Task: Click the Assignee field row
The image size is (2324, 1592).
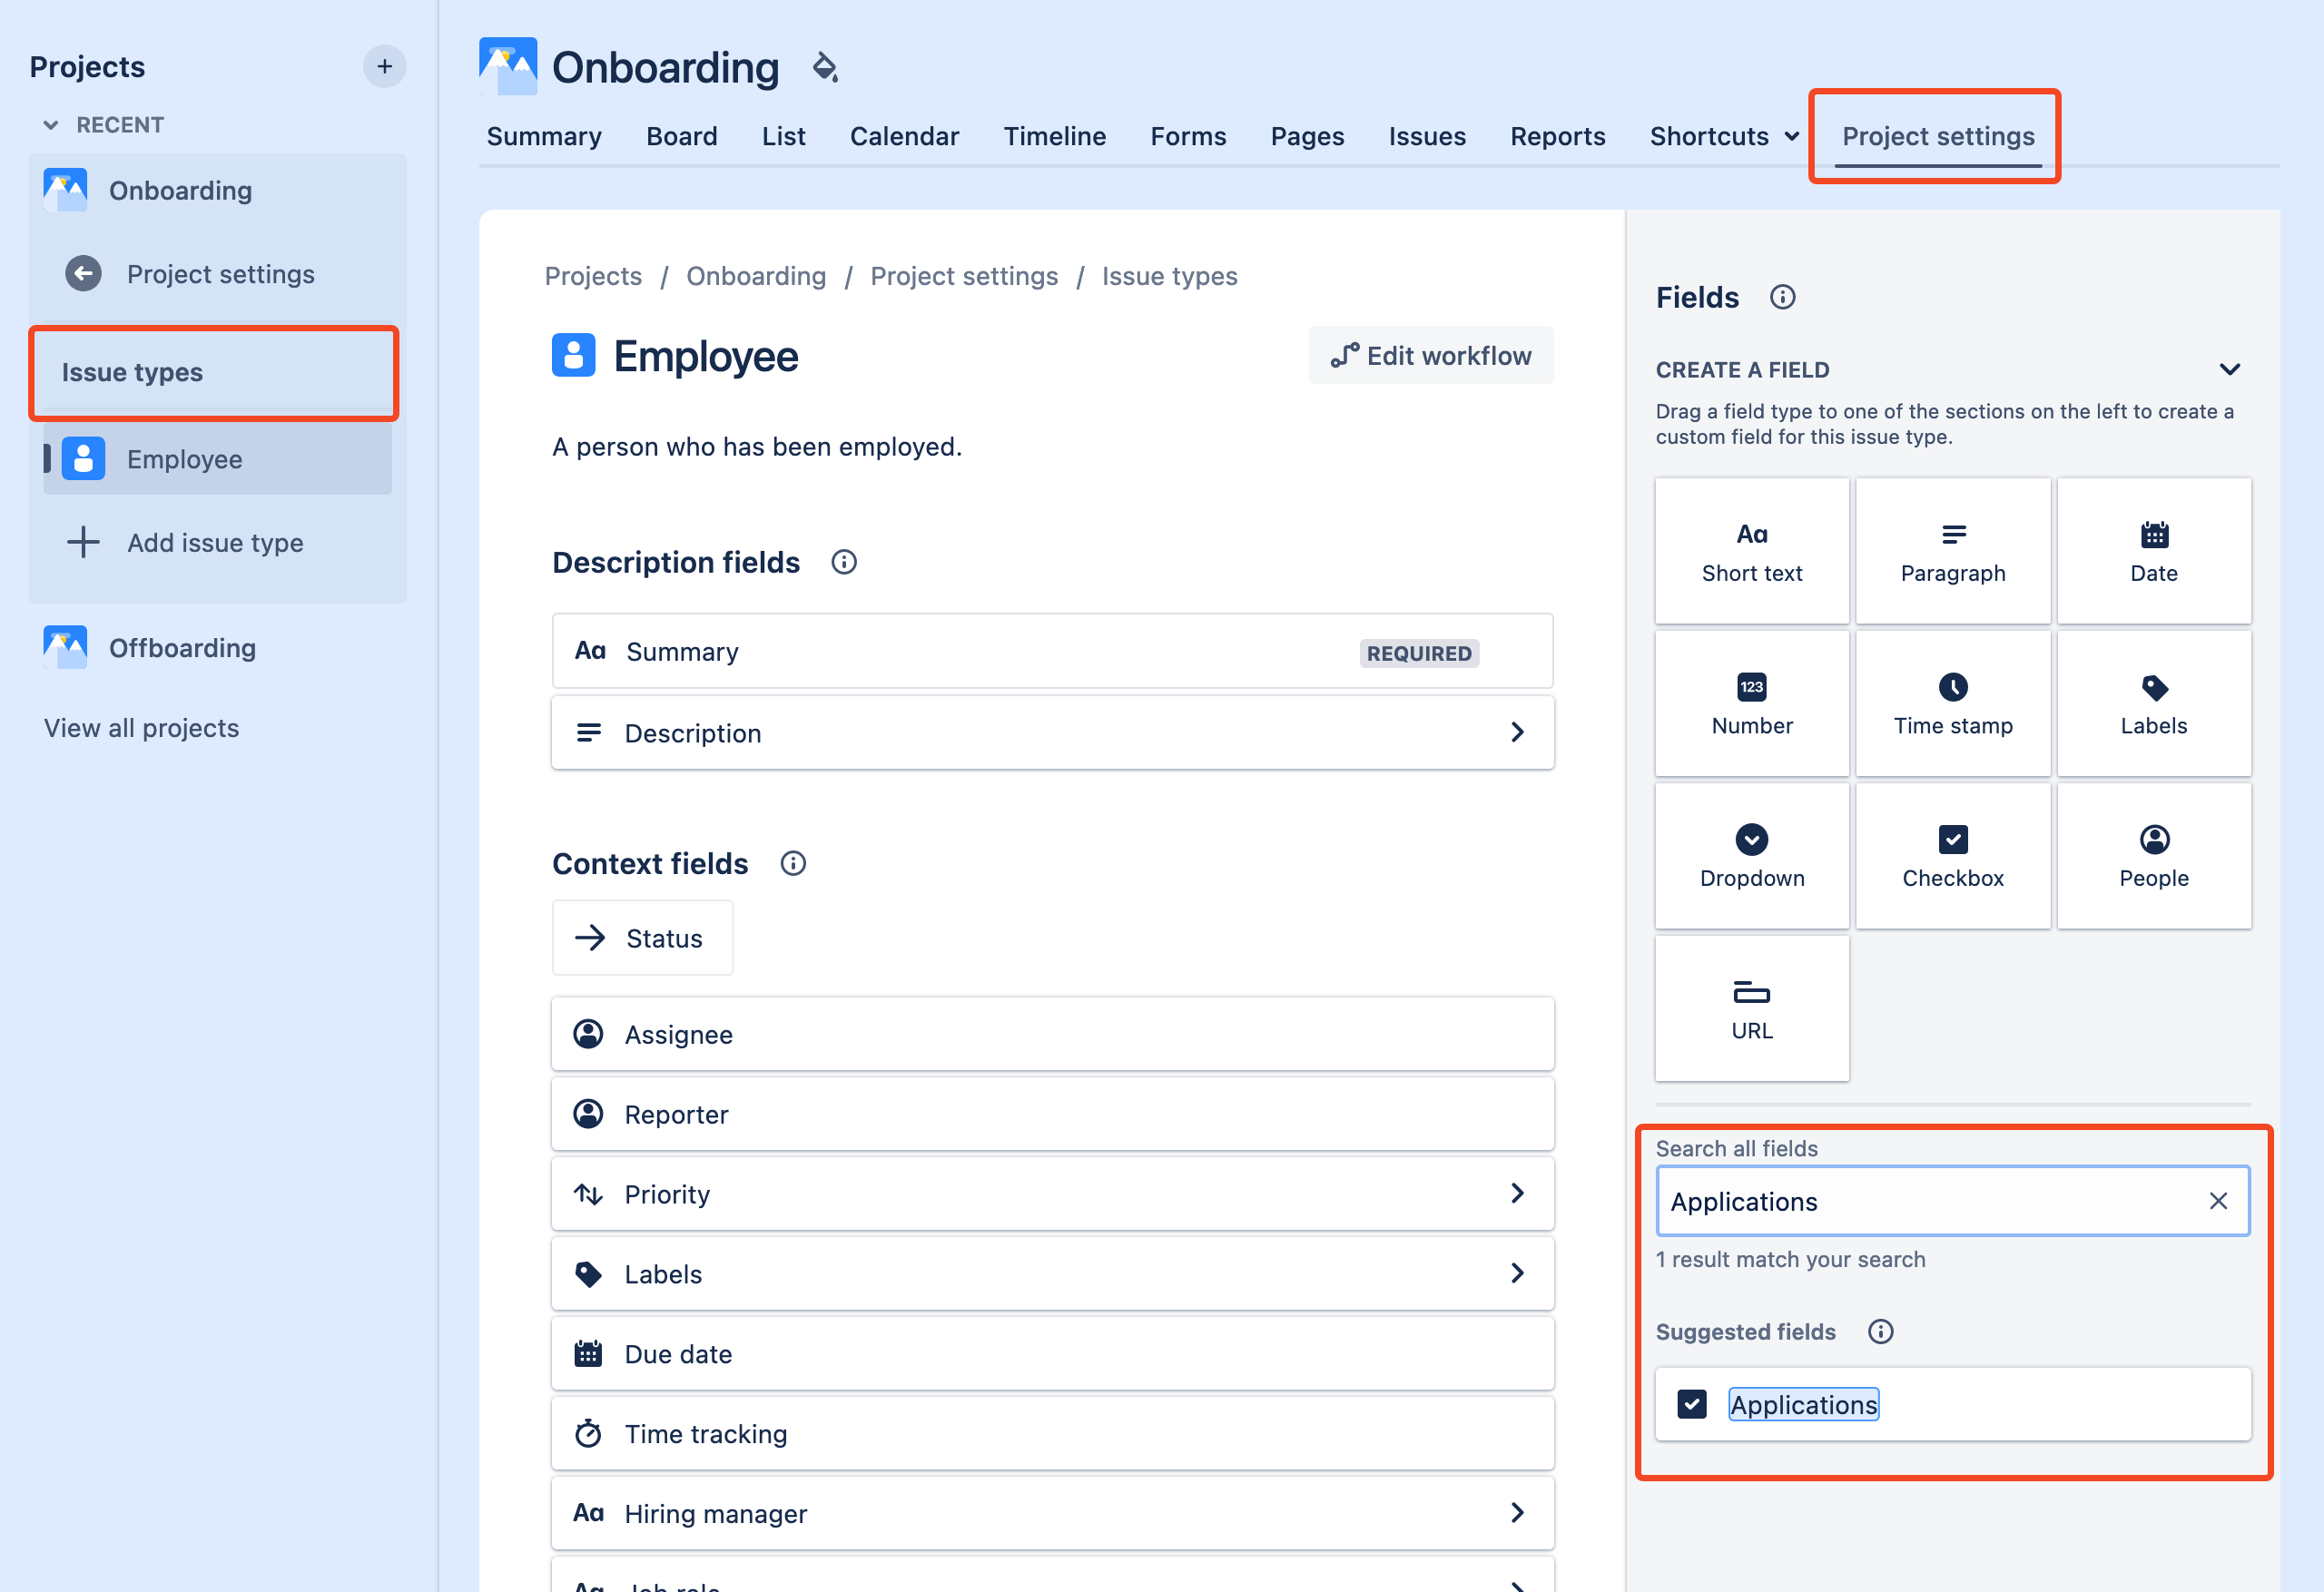Action: click(x=1053, y=1034)
